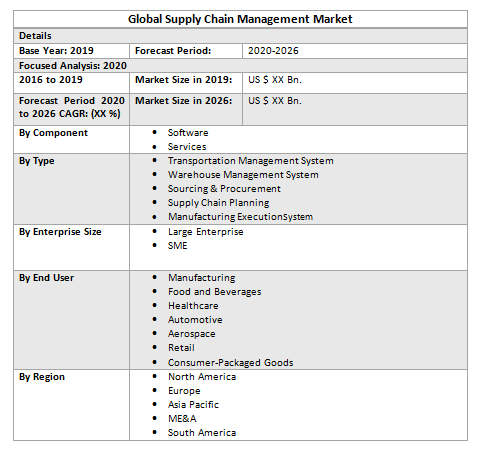Click the 'By Type' row label
This screenshot has height=452, width=480.
37,161
